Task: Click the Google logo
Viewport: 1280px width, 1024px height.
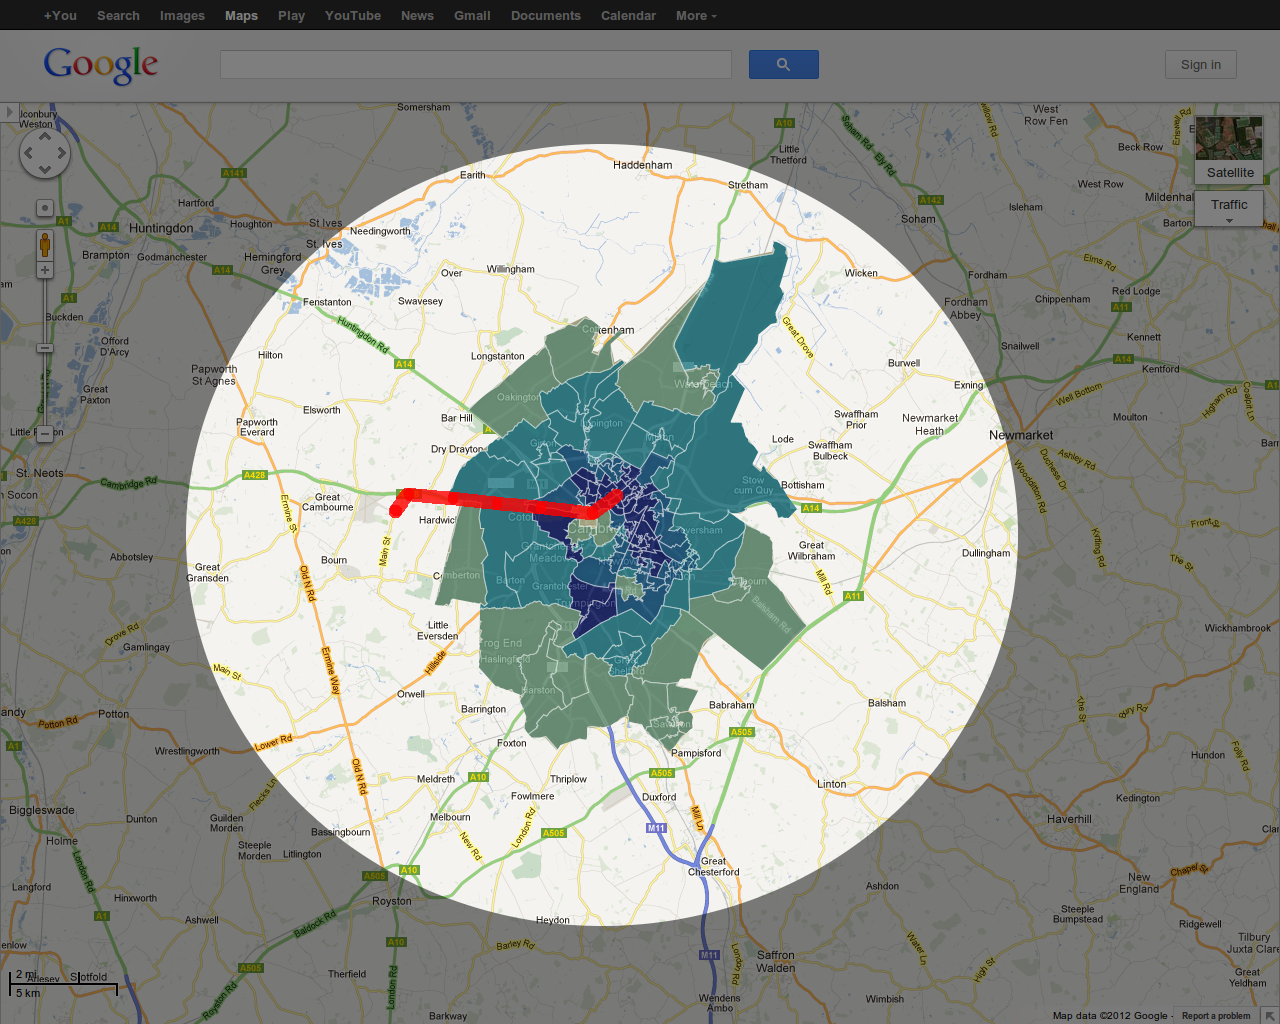Action: click(101, 65)
